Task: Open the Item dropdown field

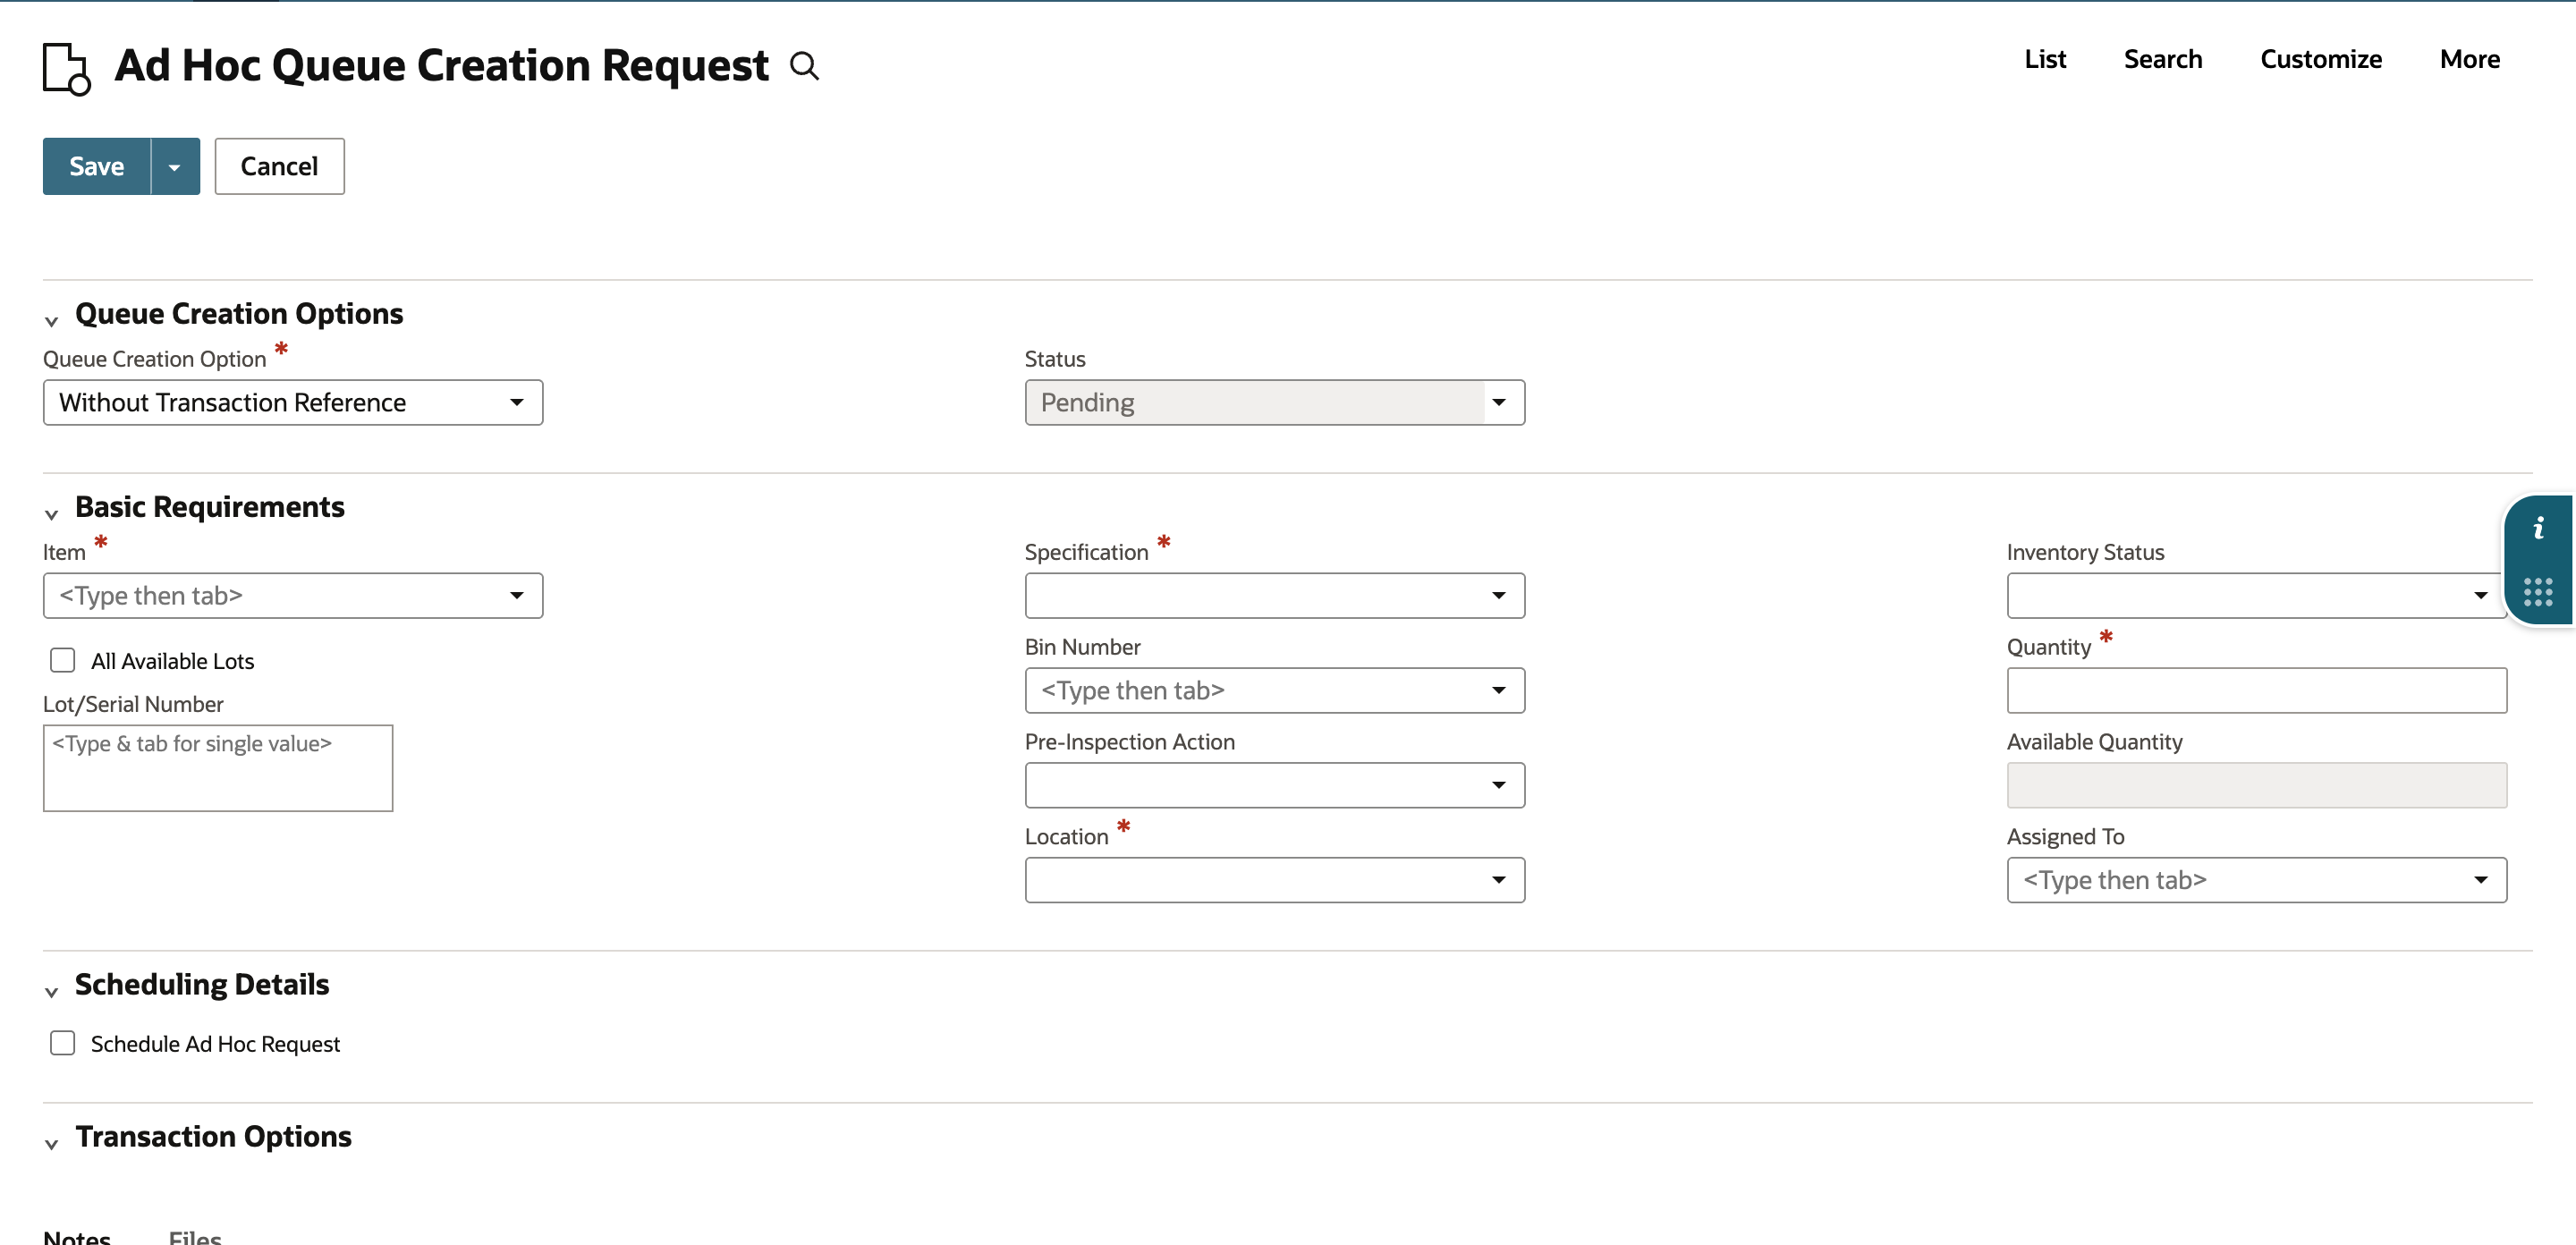Action: [293, 596]
